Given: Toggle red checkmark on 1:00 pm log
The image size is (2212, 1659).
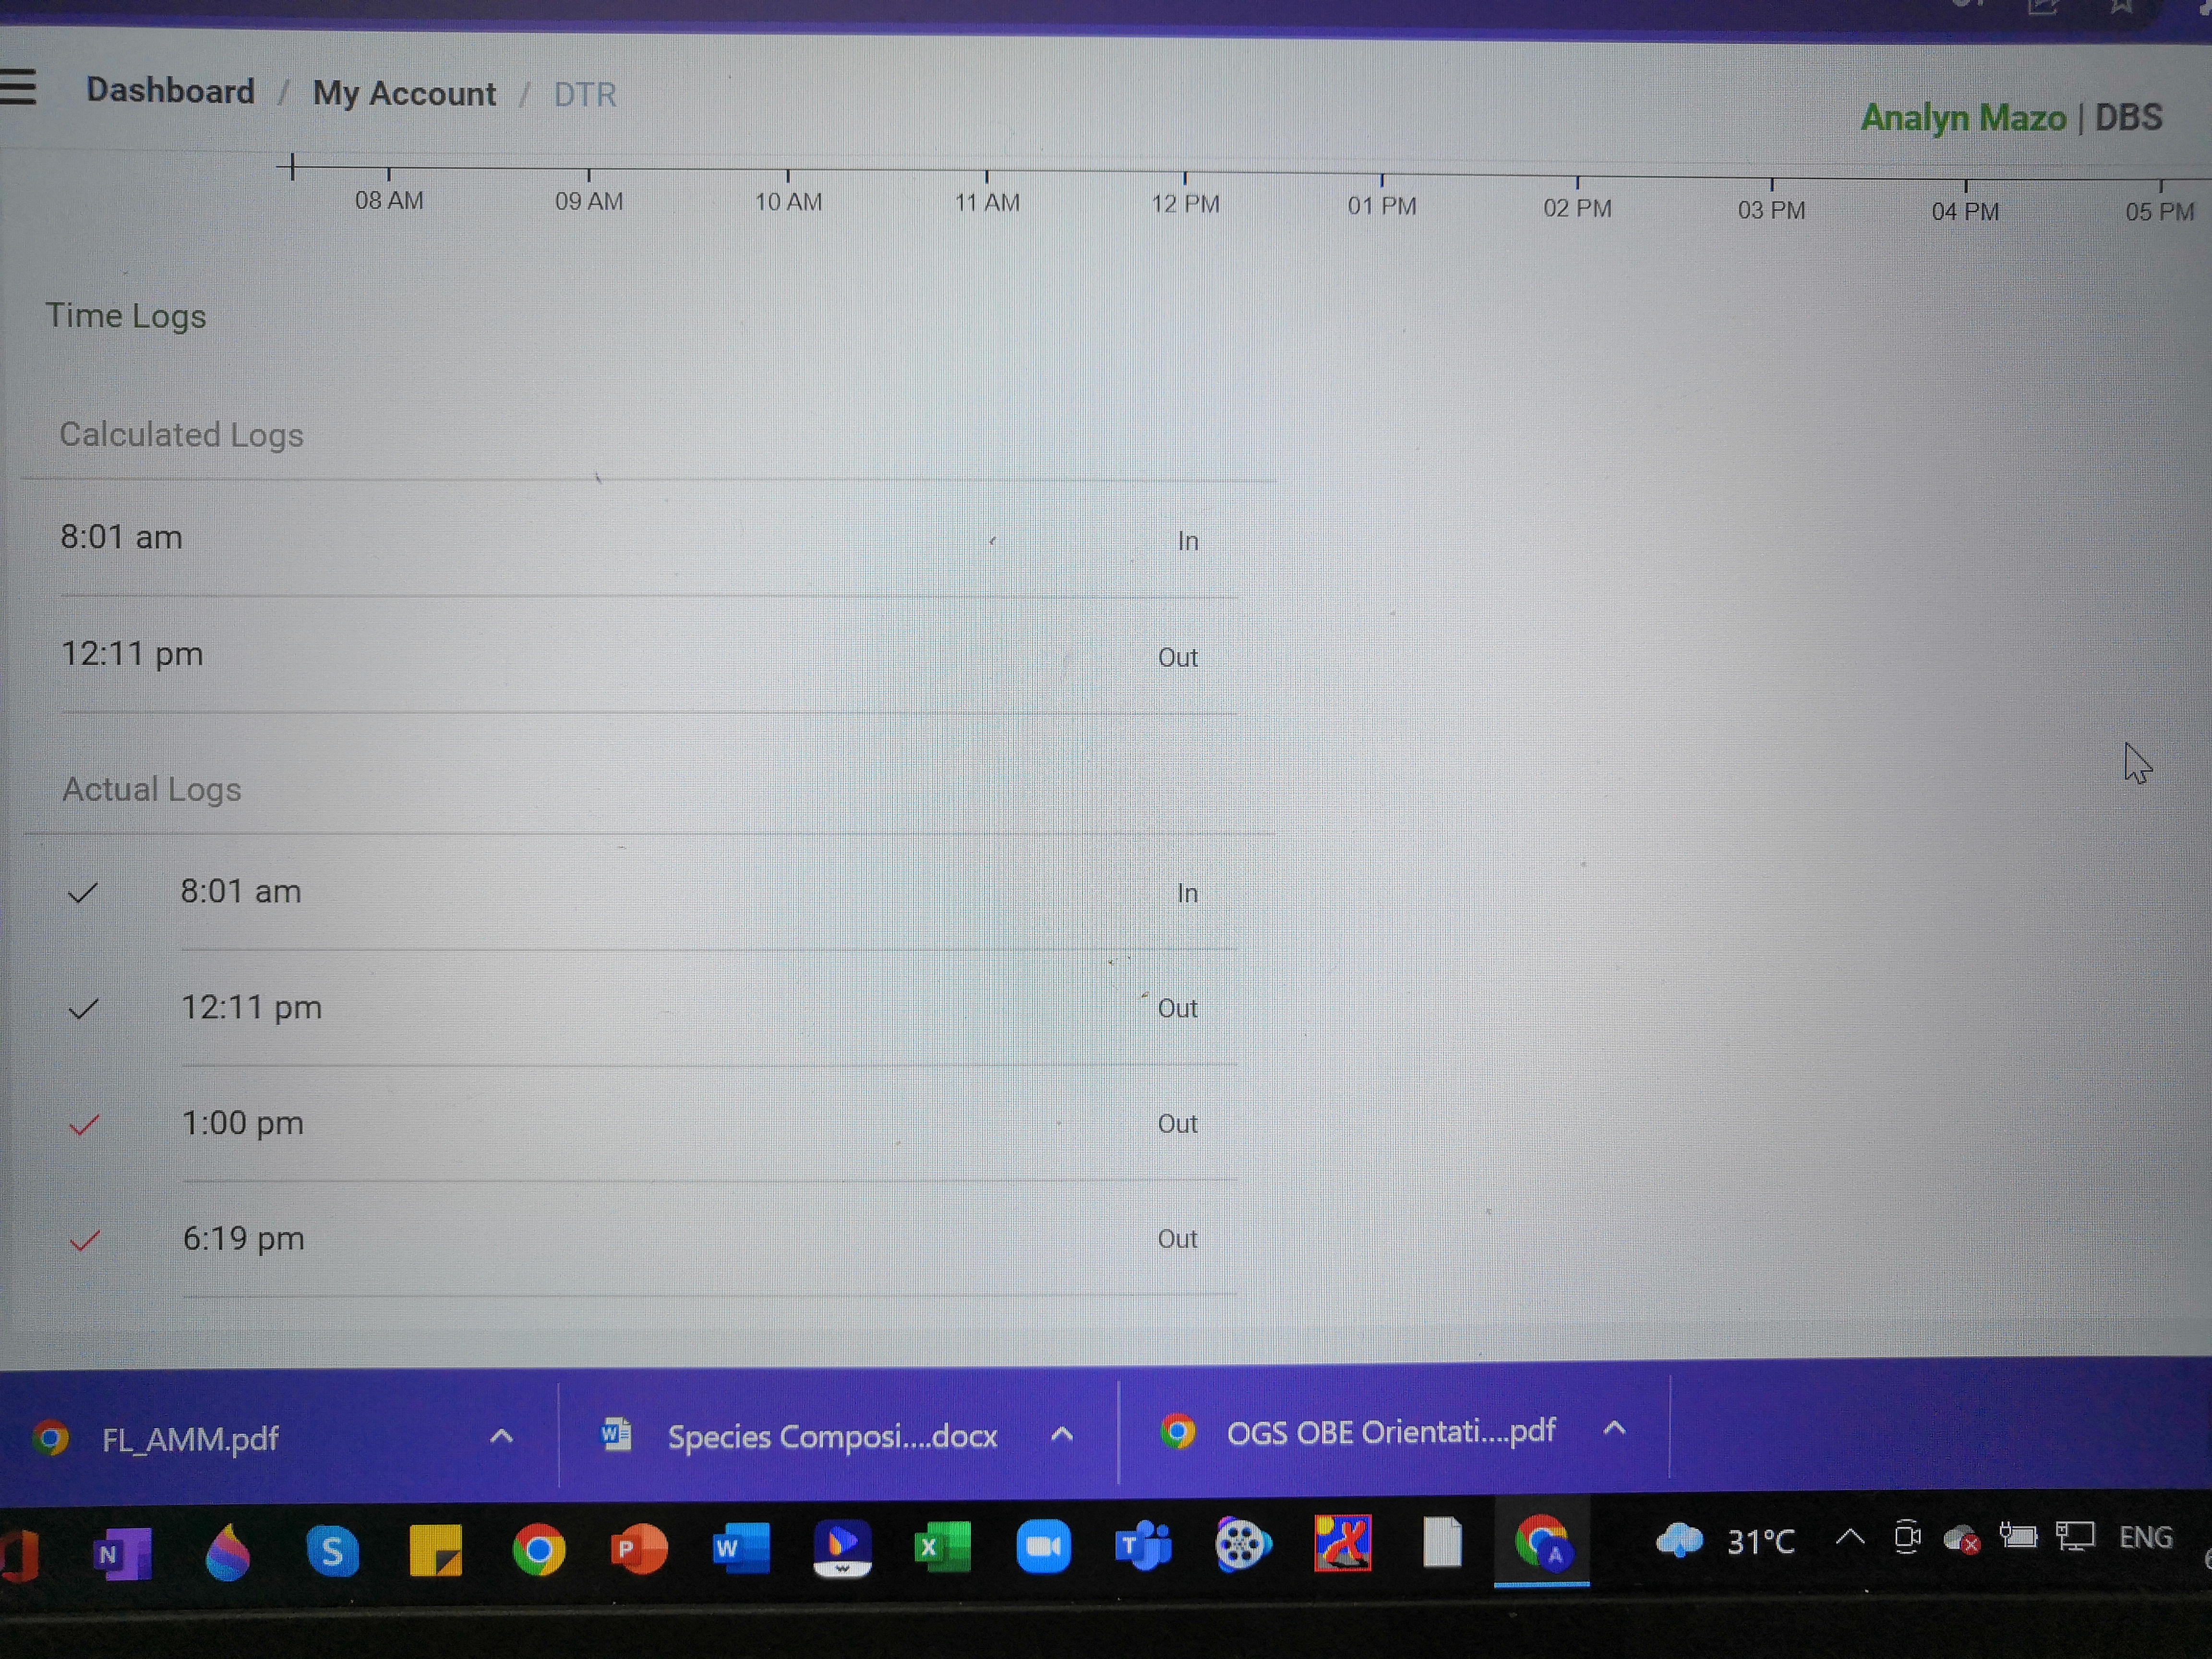Looking at the screenshot, I should [x=84, y=1125].
